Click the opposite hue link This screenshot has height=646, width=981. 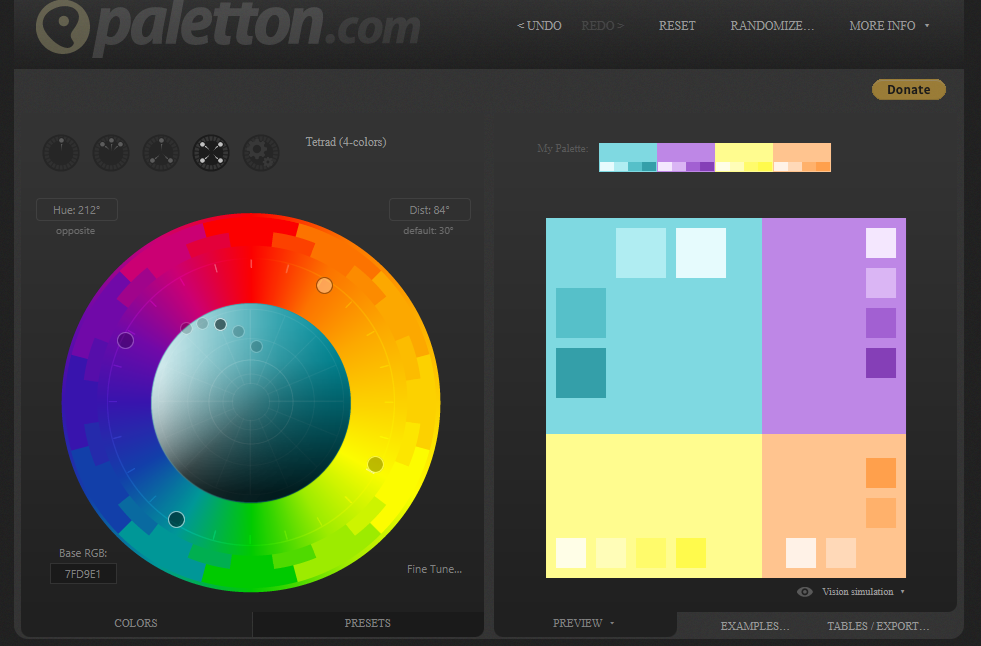click(75, 231)
